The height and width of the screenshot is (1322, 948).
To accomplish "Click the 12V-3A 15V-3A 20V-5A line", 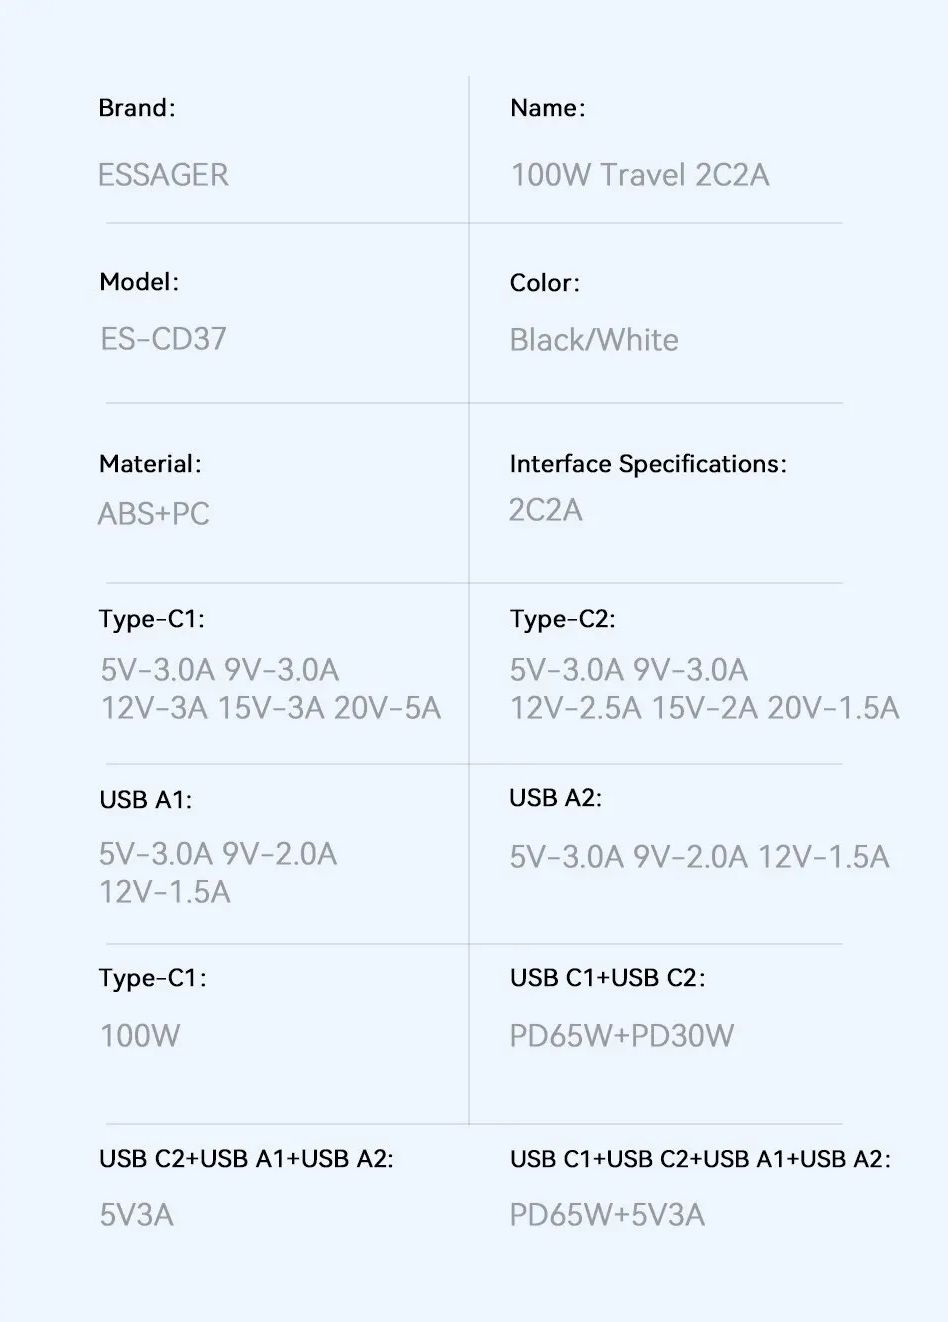I will (x=270, y=708).
